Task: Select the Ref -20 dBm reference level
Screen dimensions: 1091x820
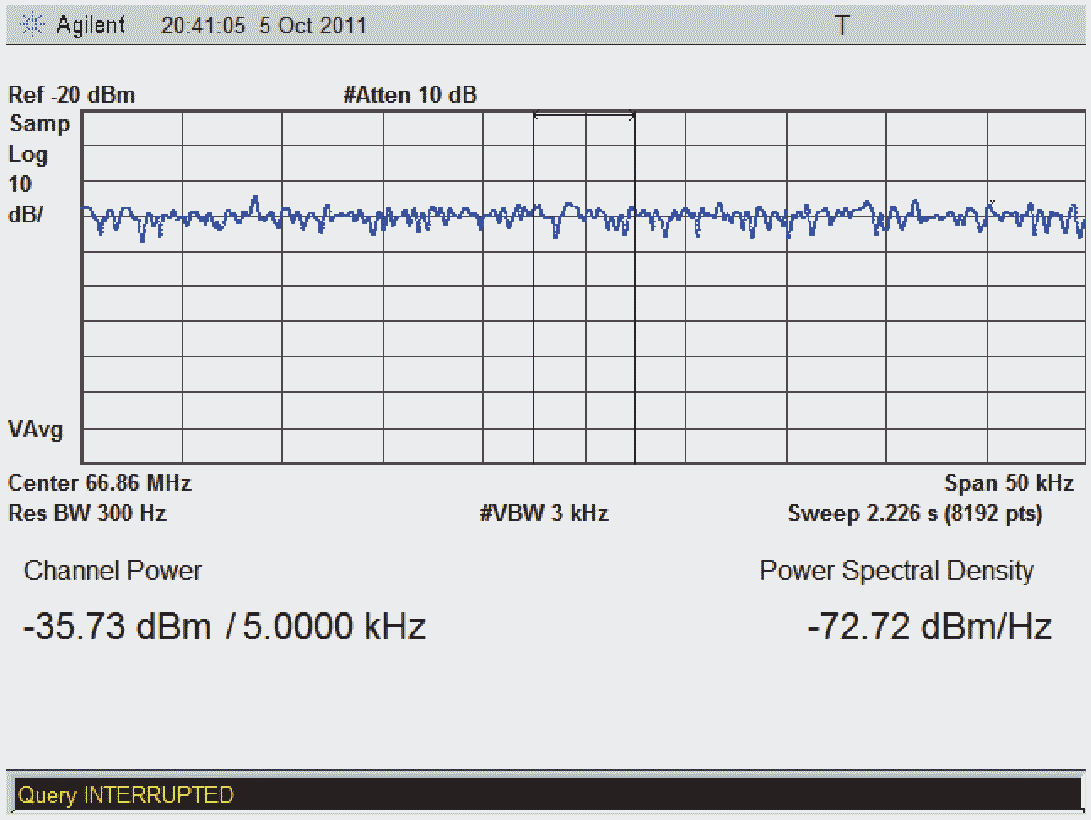Action: click(x=71, y=96)
